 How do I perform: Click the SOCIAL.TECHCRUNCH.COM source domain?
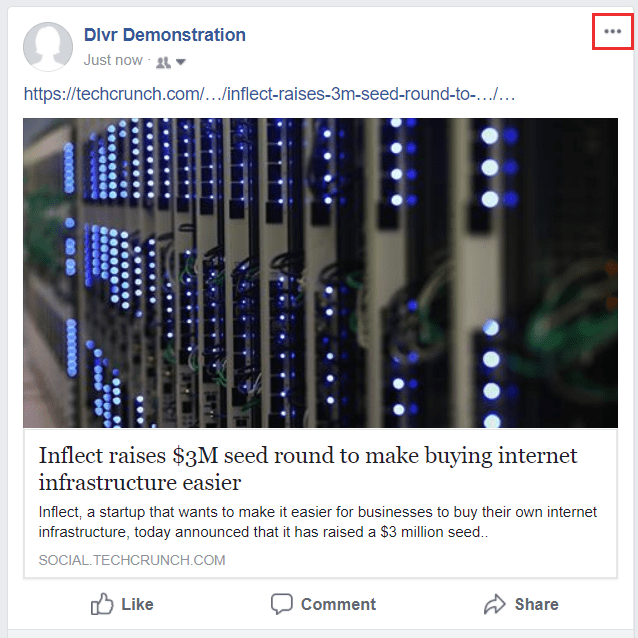coord(132,560)
